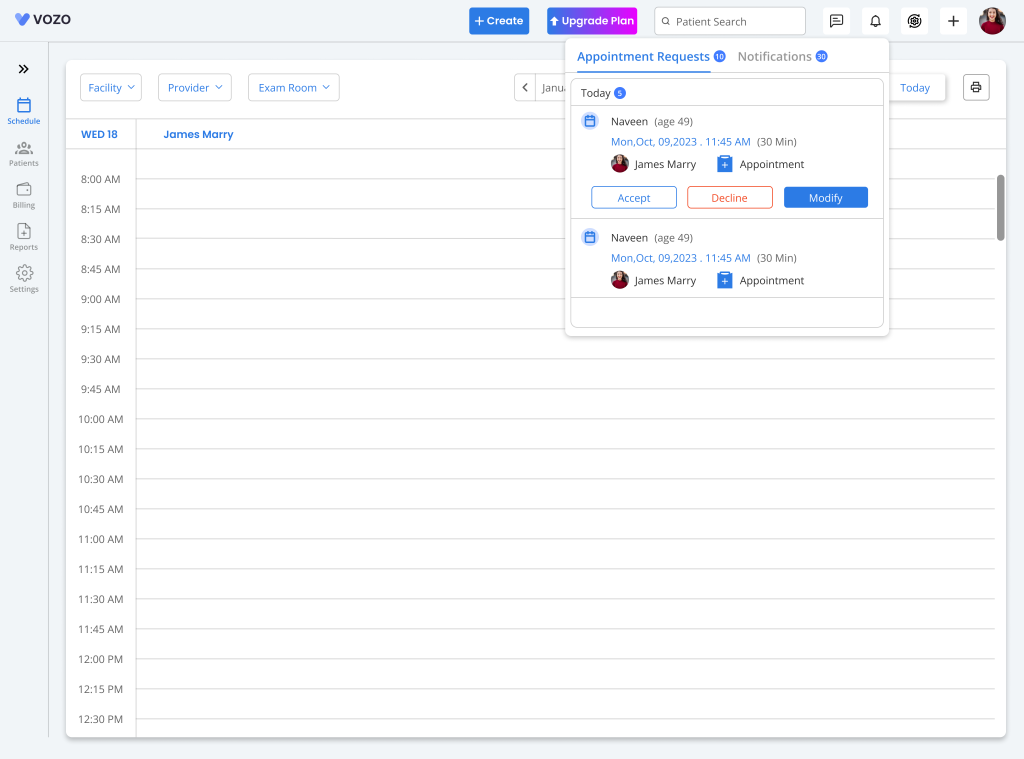The width and height of the screenshot is (1024, 759).
Task: Open the notifications bell icon
Action: pos(875,21)
